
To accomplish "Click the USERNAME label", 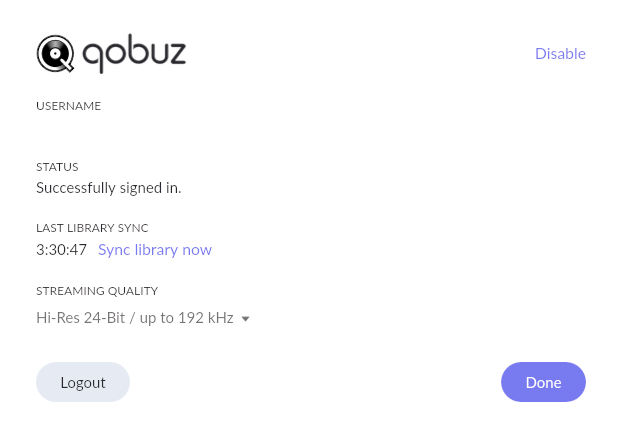I will click(x=69, y=106).
